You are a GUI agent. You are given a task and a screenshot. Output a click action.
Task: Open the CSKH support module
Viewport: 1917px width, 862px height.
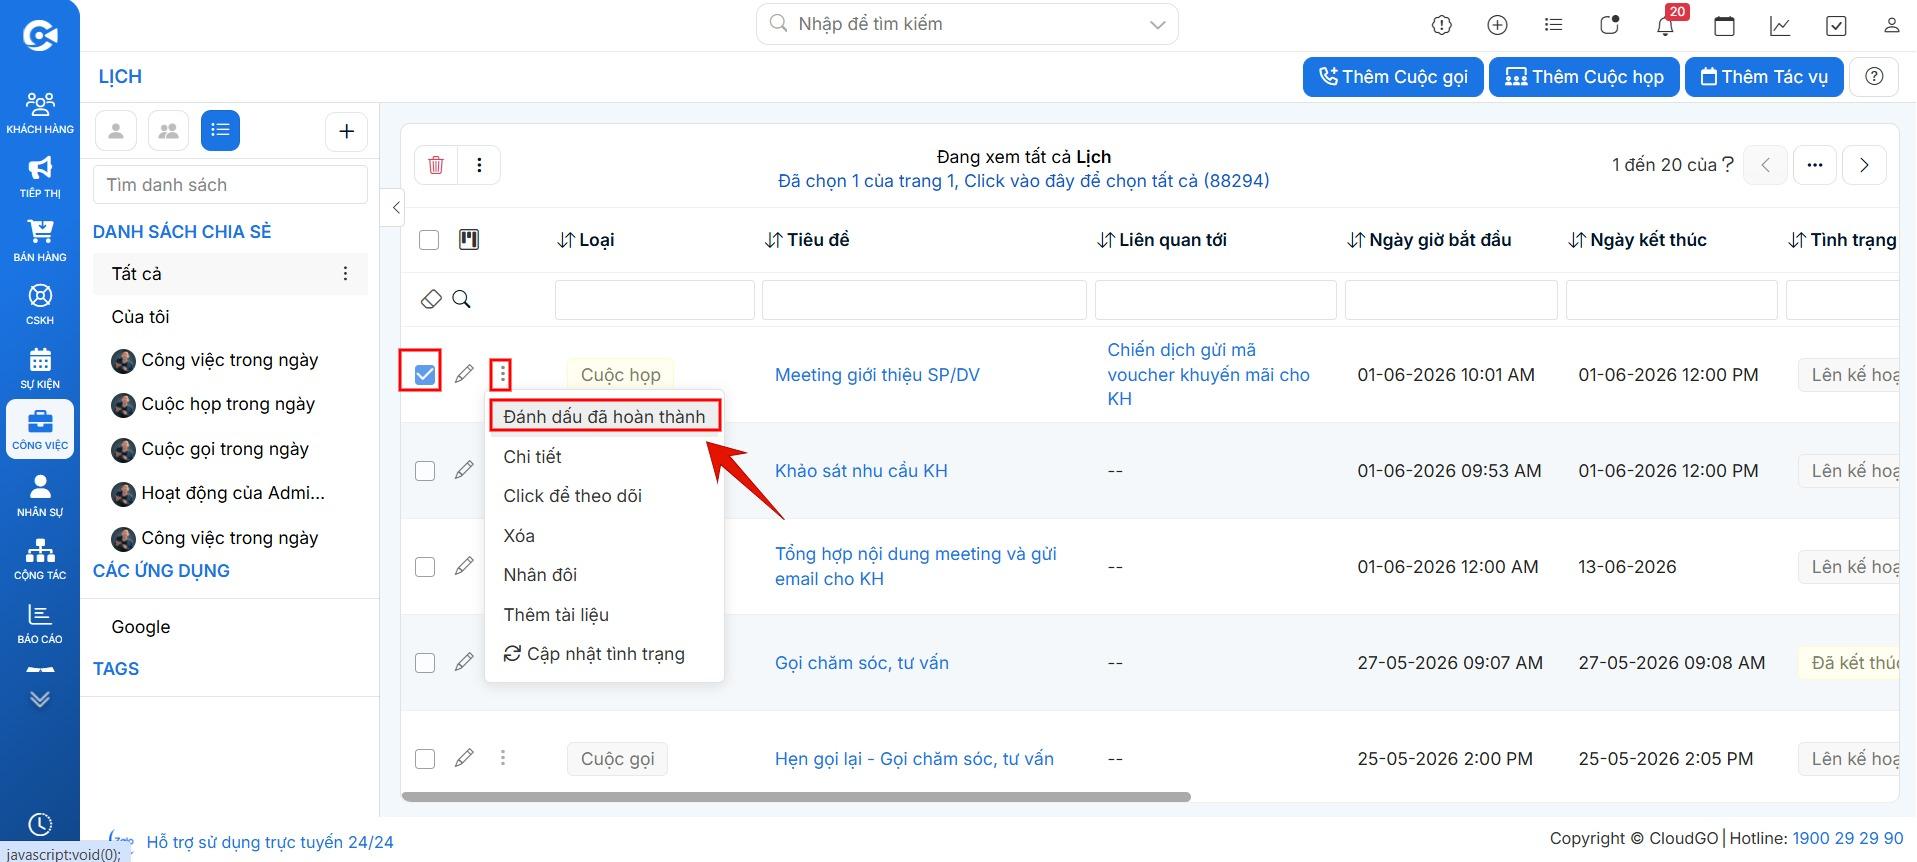(40, 304)
